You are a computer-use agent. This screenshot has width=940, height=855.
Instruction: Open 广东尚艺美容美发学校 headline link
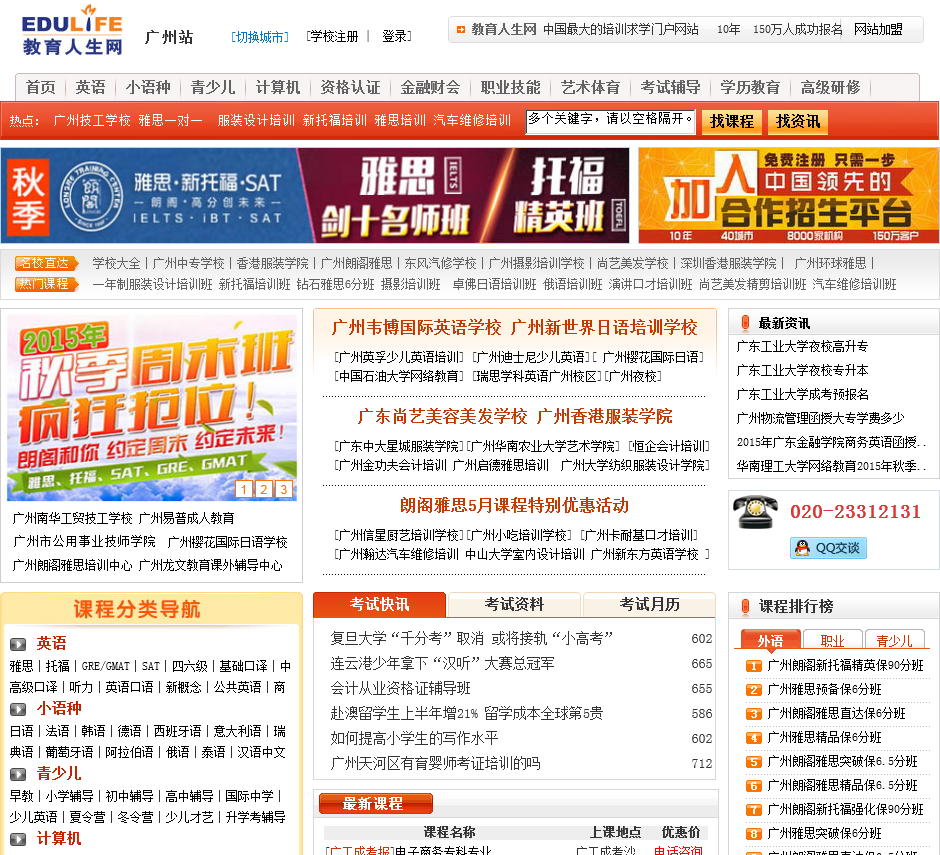tap(442, 416)
